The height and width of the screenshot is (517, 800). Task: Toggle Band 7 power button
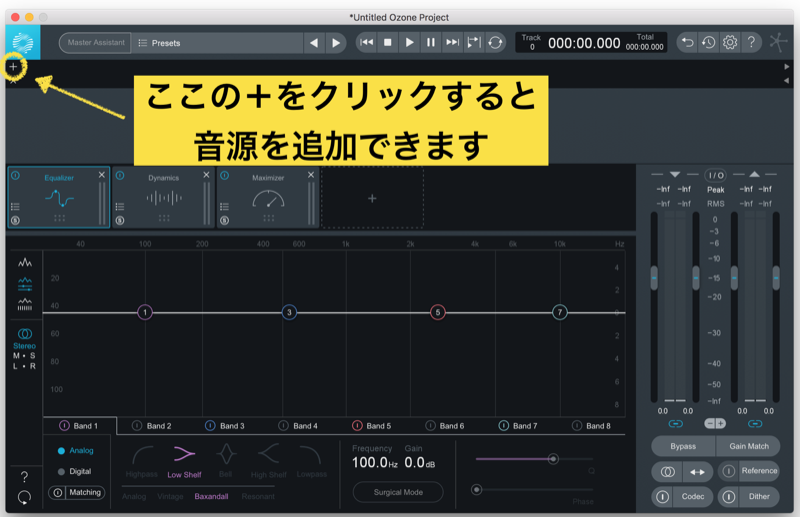pyautogui.click(x=504, y=426)
